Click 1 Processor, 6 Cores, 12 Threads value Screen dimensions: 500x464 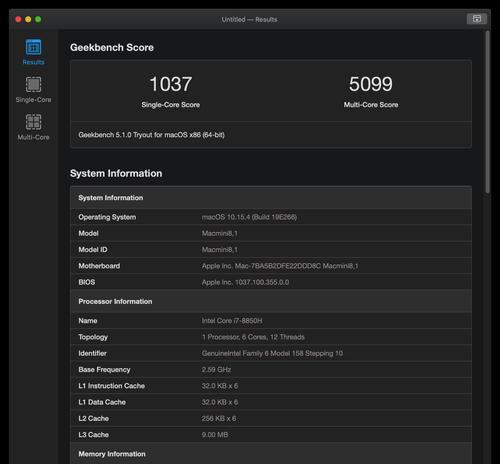click(253, 337)
